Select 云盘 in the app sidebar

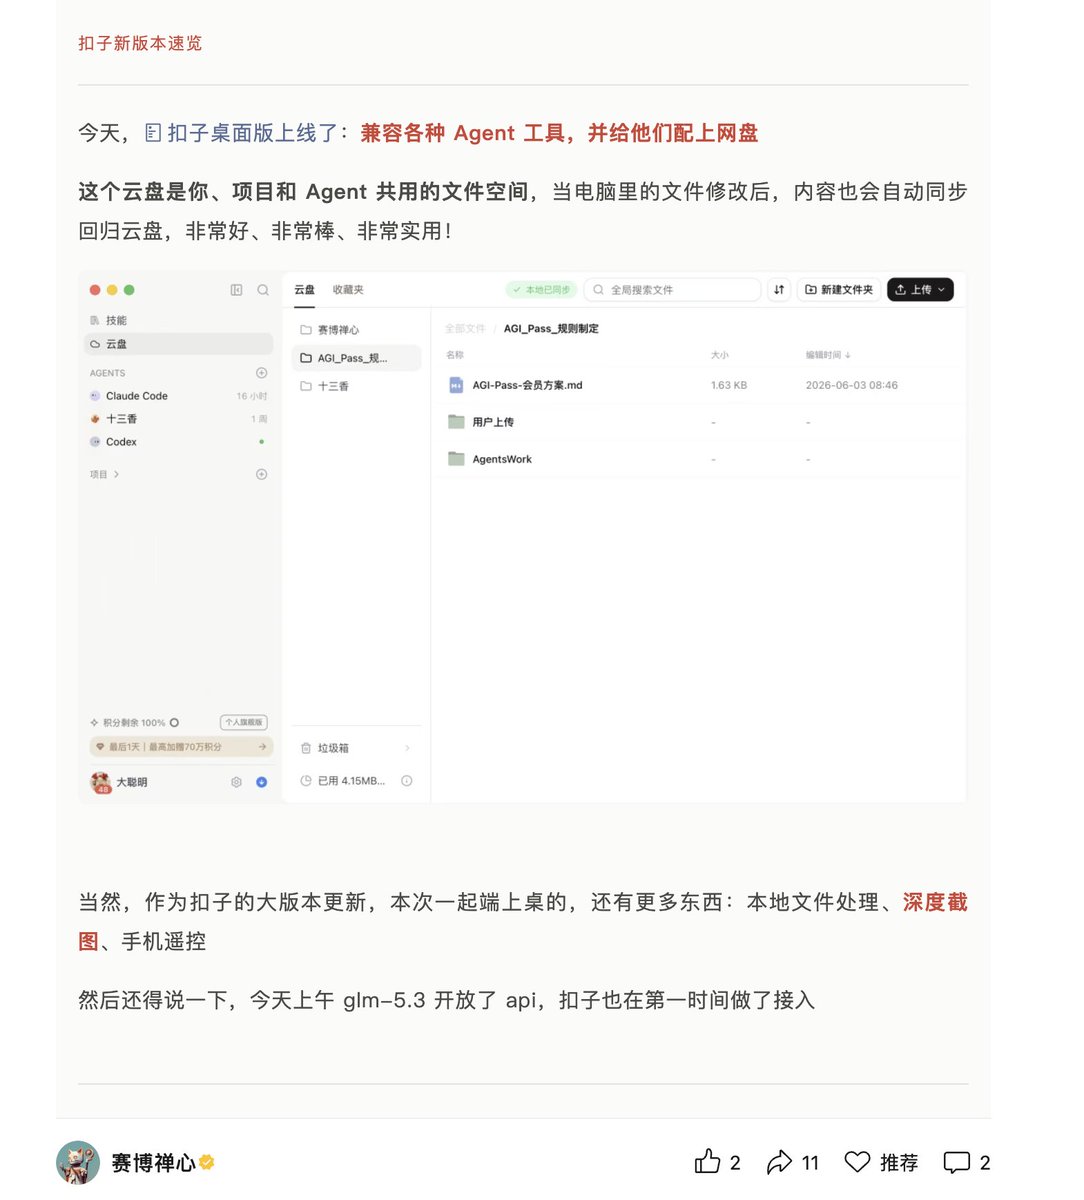178,343
